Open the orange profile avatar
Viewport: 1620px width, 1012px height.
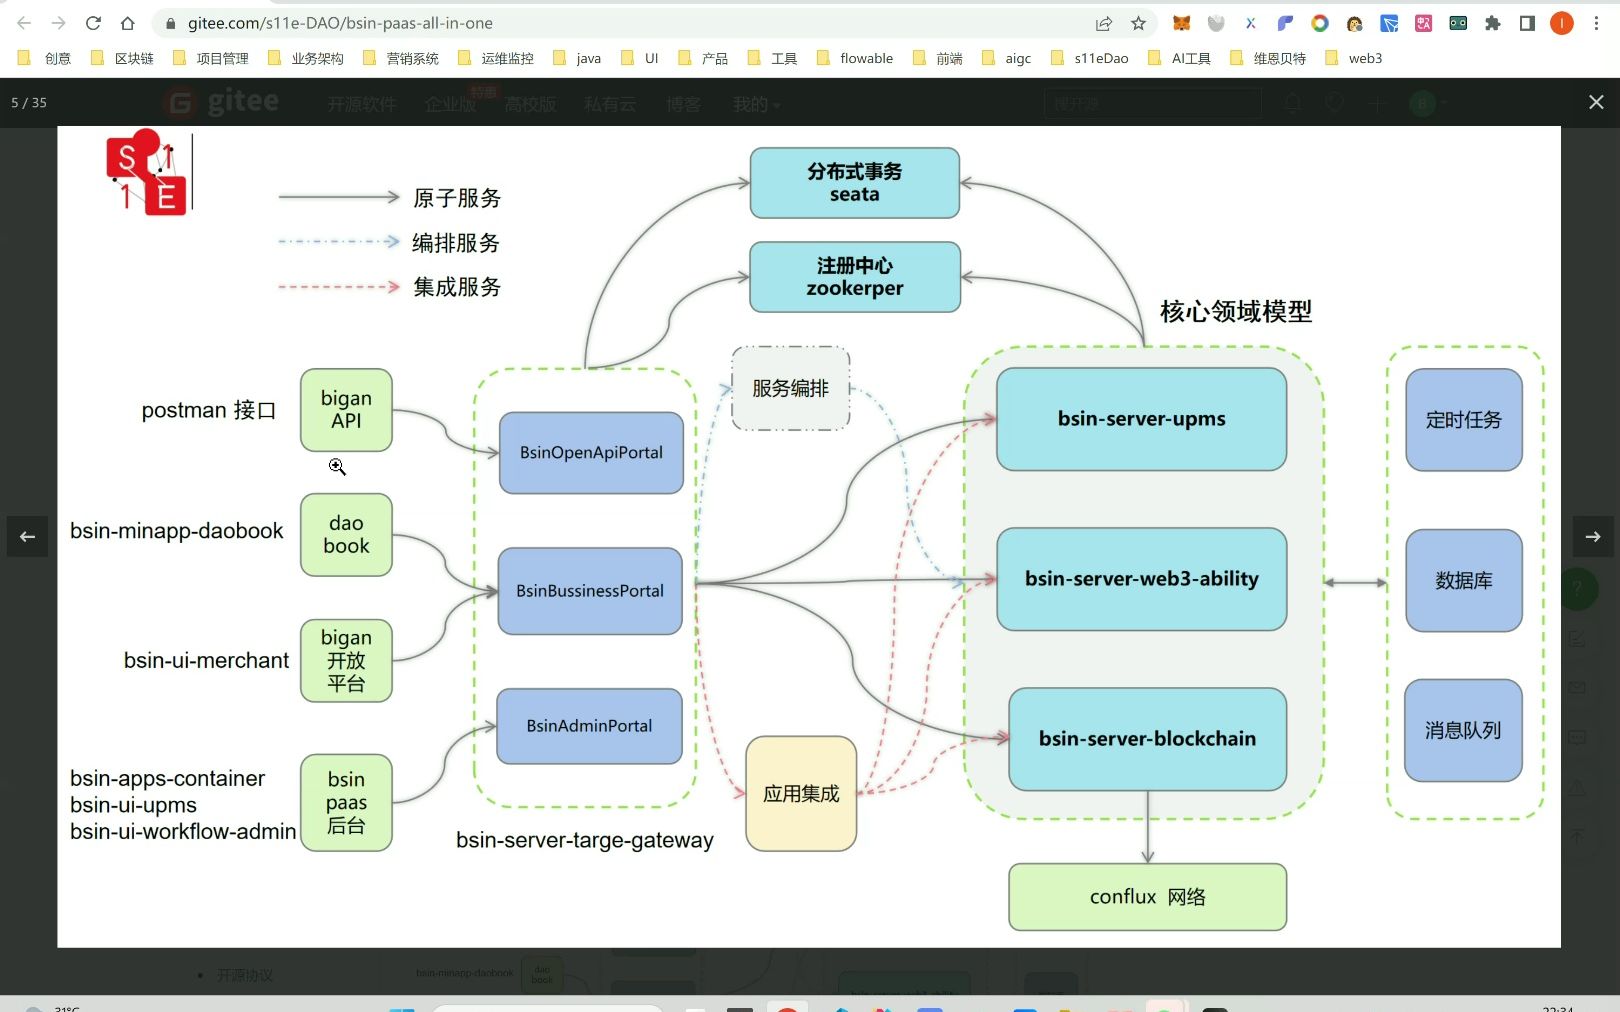pos(1562,23)
